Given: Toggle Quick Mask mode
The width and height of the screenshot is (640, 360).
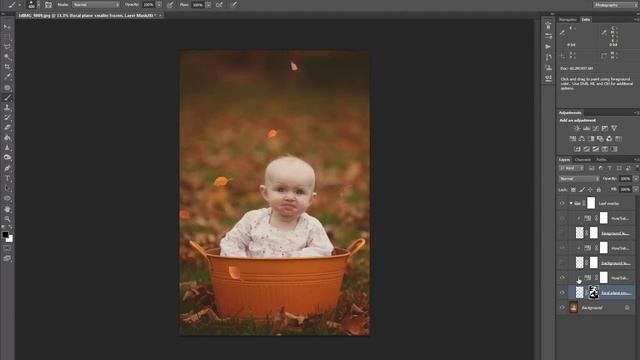Looking at the screenshot, I should coord(7,248).
